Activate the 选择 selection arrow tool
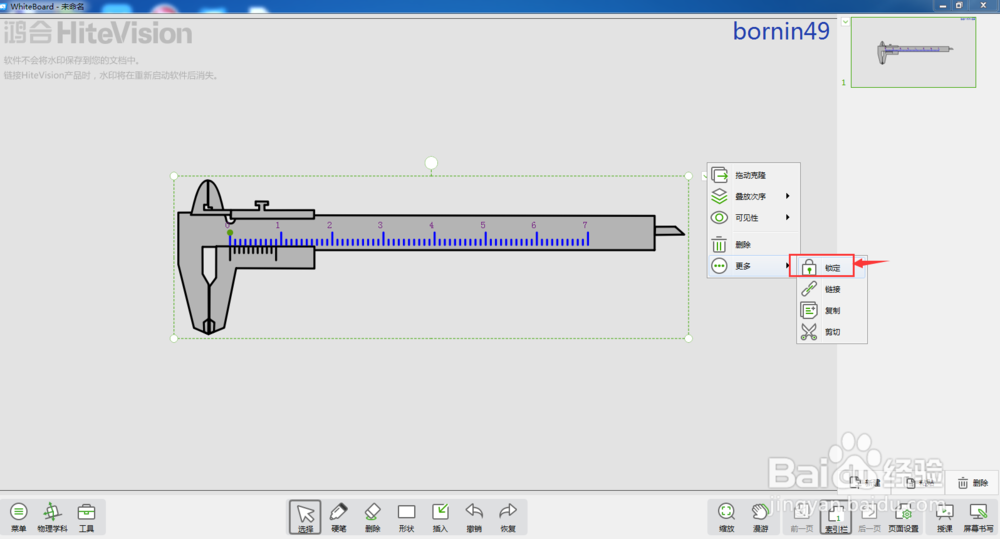Viewport: 1000px width, 539px height. (305, 517)
